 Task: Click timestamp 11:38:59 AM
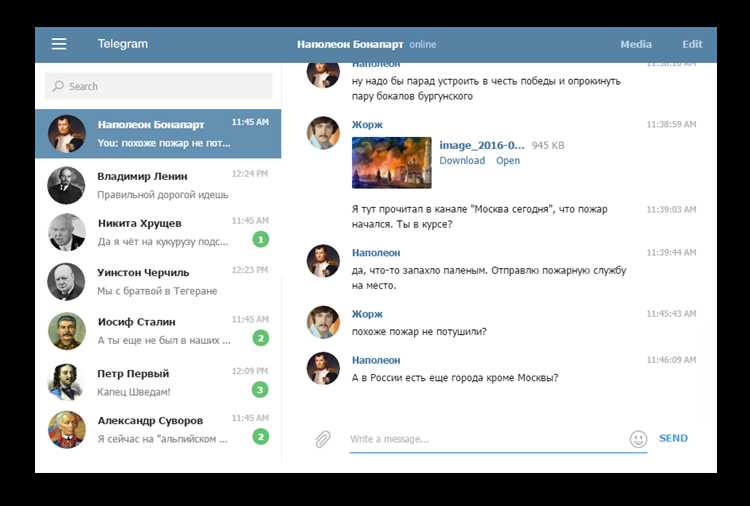[671, 124]
